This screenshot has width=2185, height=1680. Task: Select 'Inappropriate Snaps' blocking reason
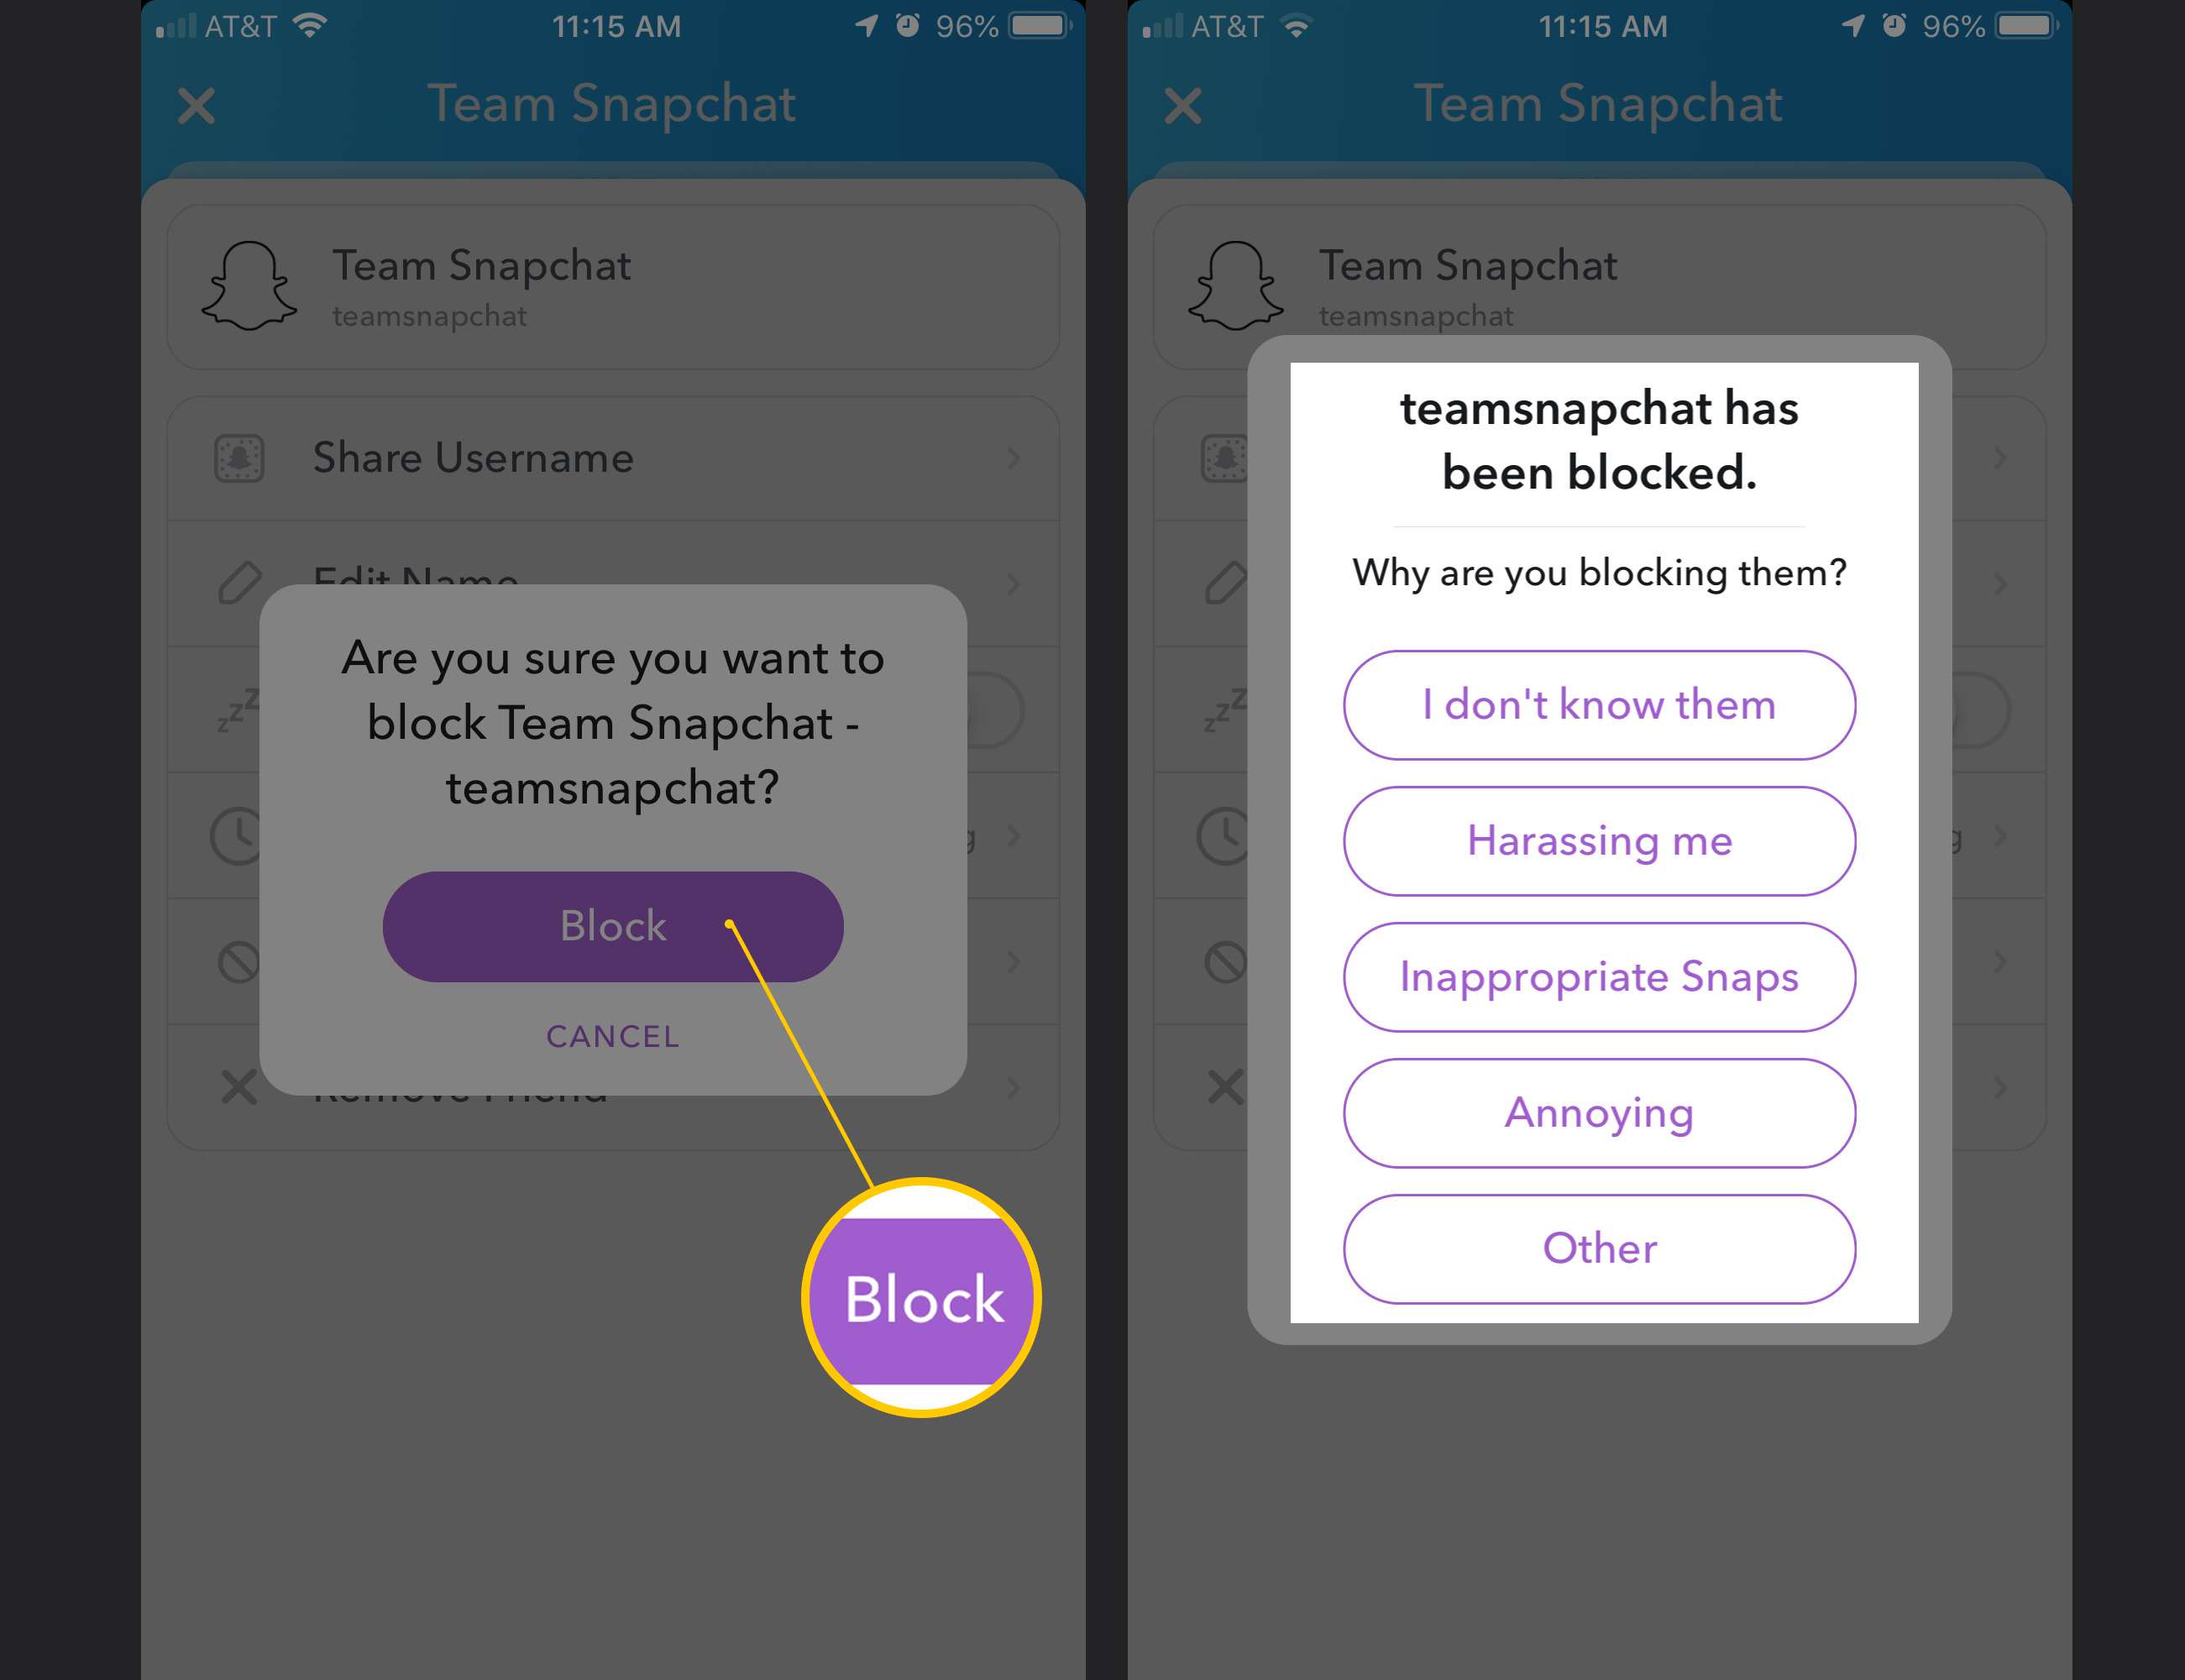tap(1597, 976)
